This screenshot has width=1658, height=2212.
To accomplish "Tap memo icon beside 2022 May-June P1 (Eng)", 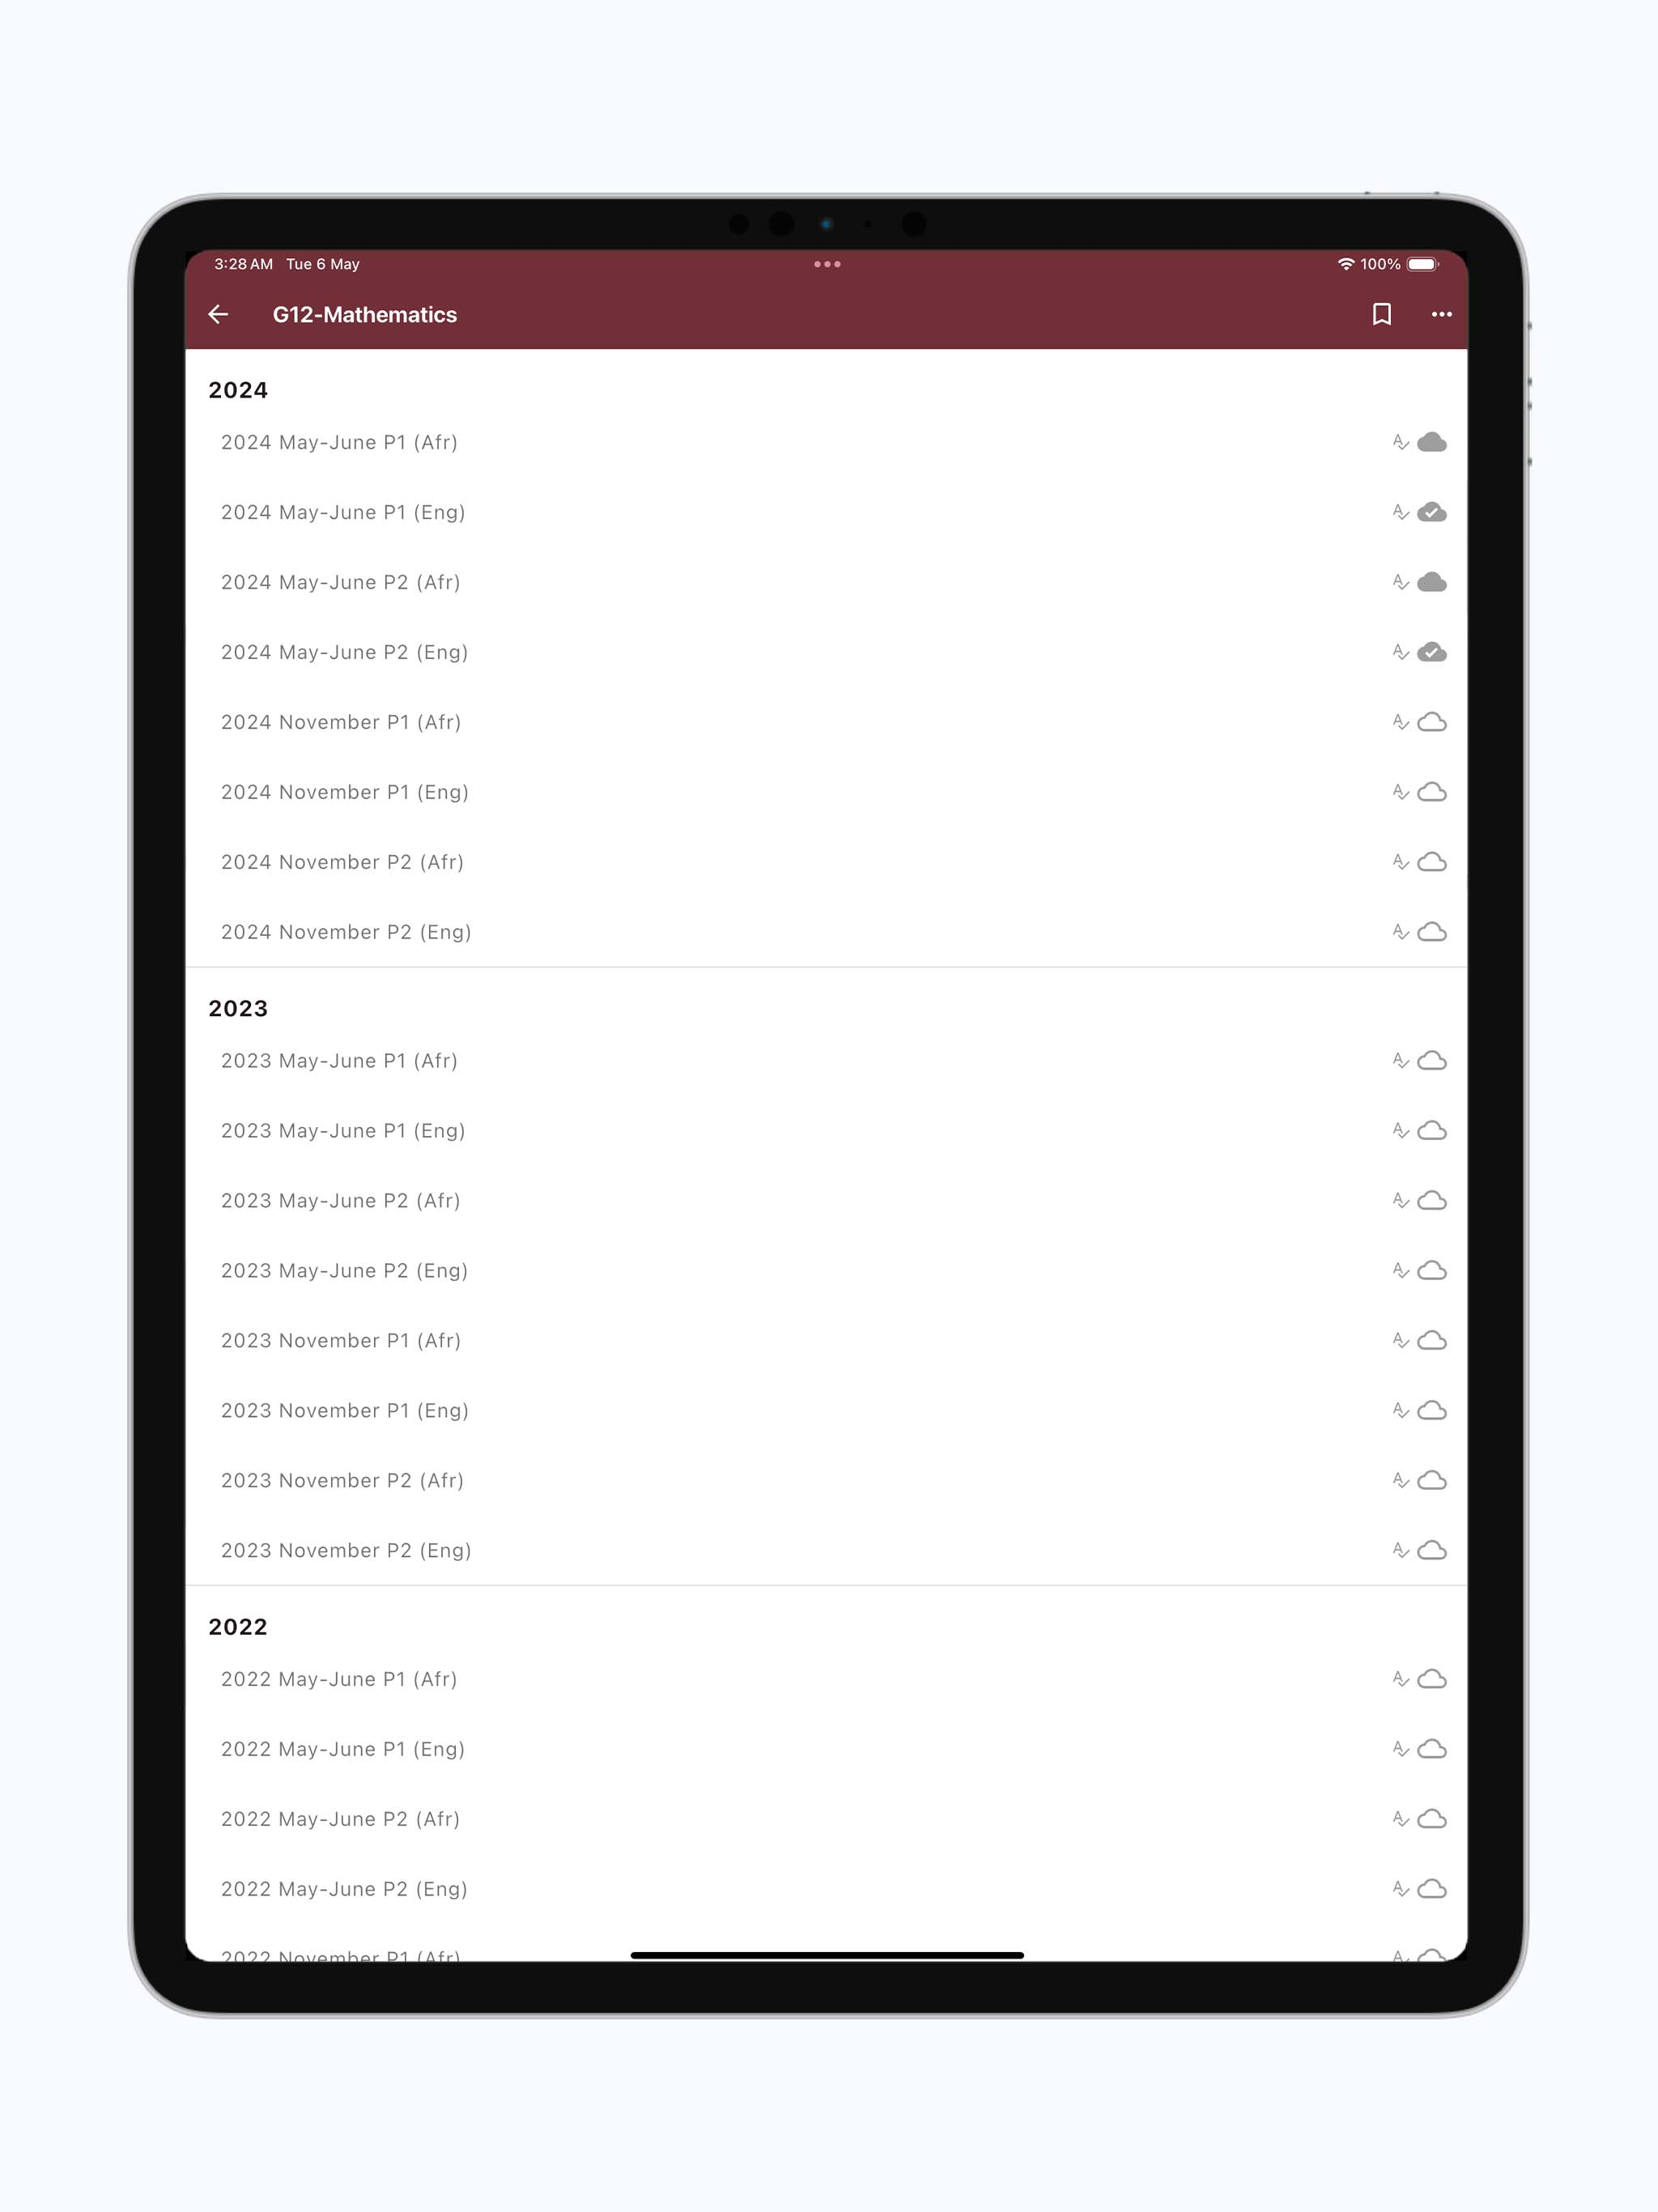I will [x=1400, y=1749].
